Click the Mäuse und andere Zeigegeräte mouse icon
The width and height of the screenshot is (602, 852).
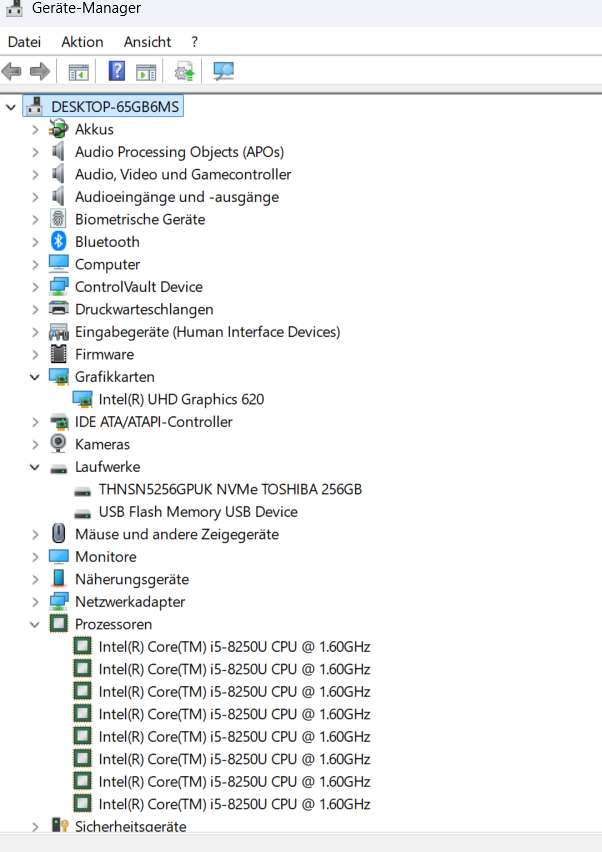[x=59, y=534]
